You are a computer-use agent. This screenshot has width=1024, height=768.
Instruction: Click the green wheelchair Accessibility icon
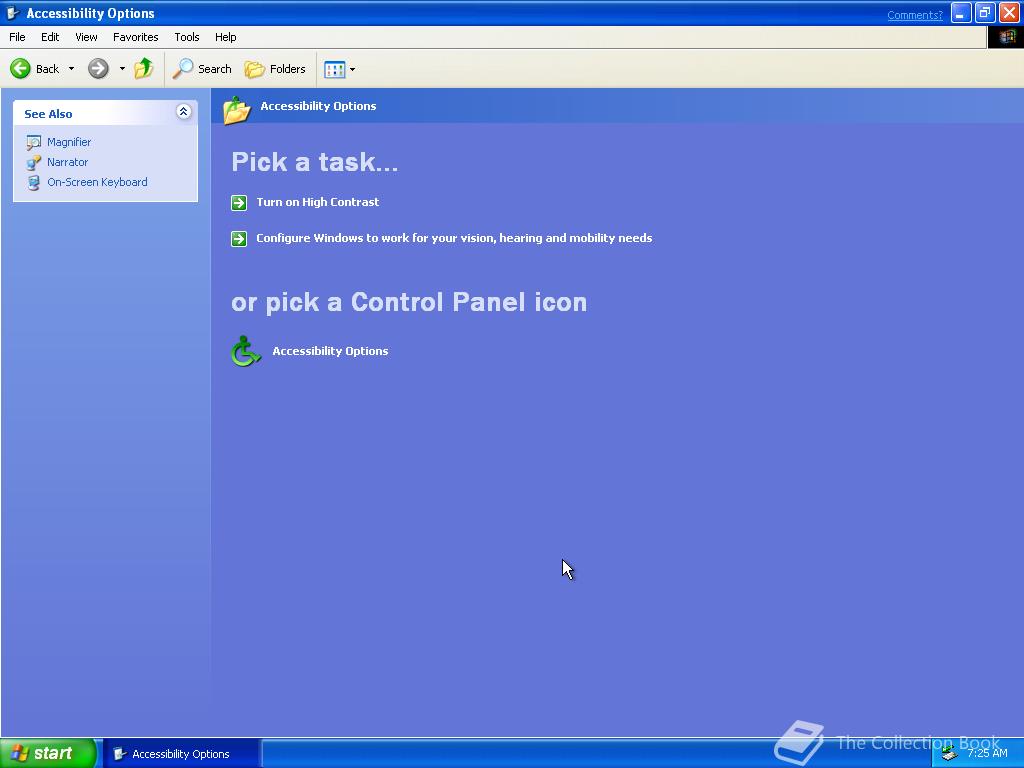point(246,351)
